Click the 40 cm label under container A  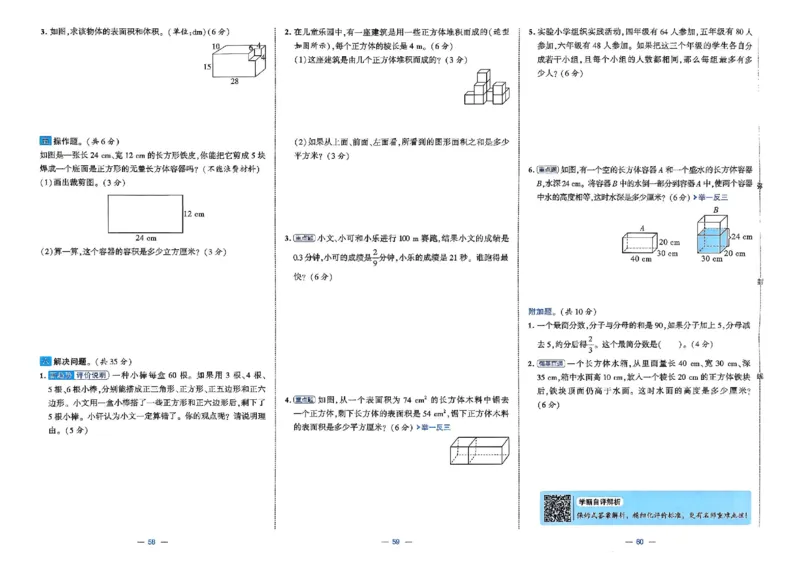[641, 259]
